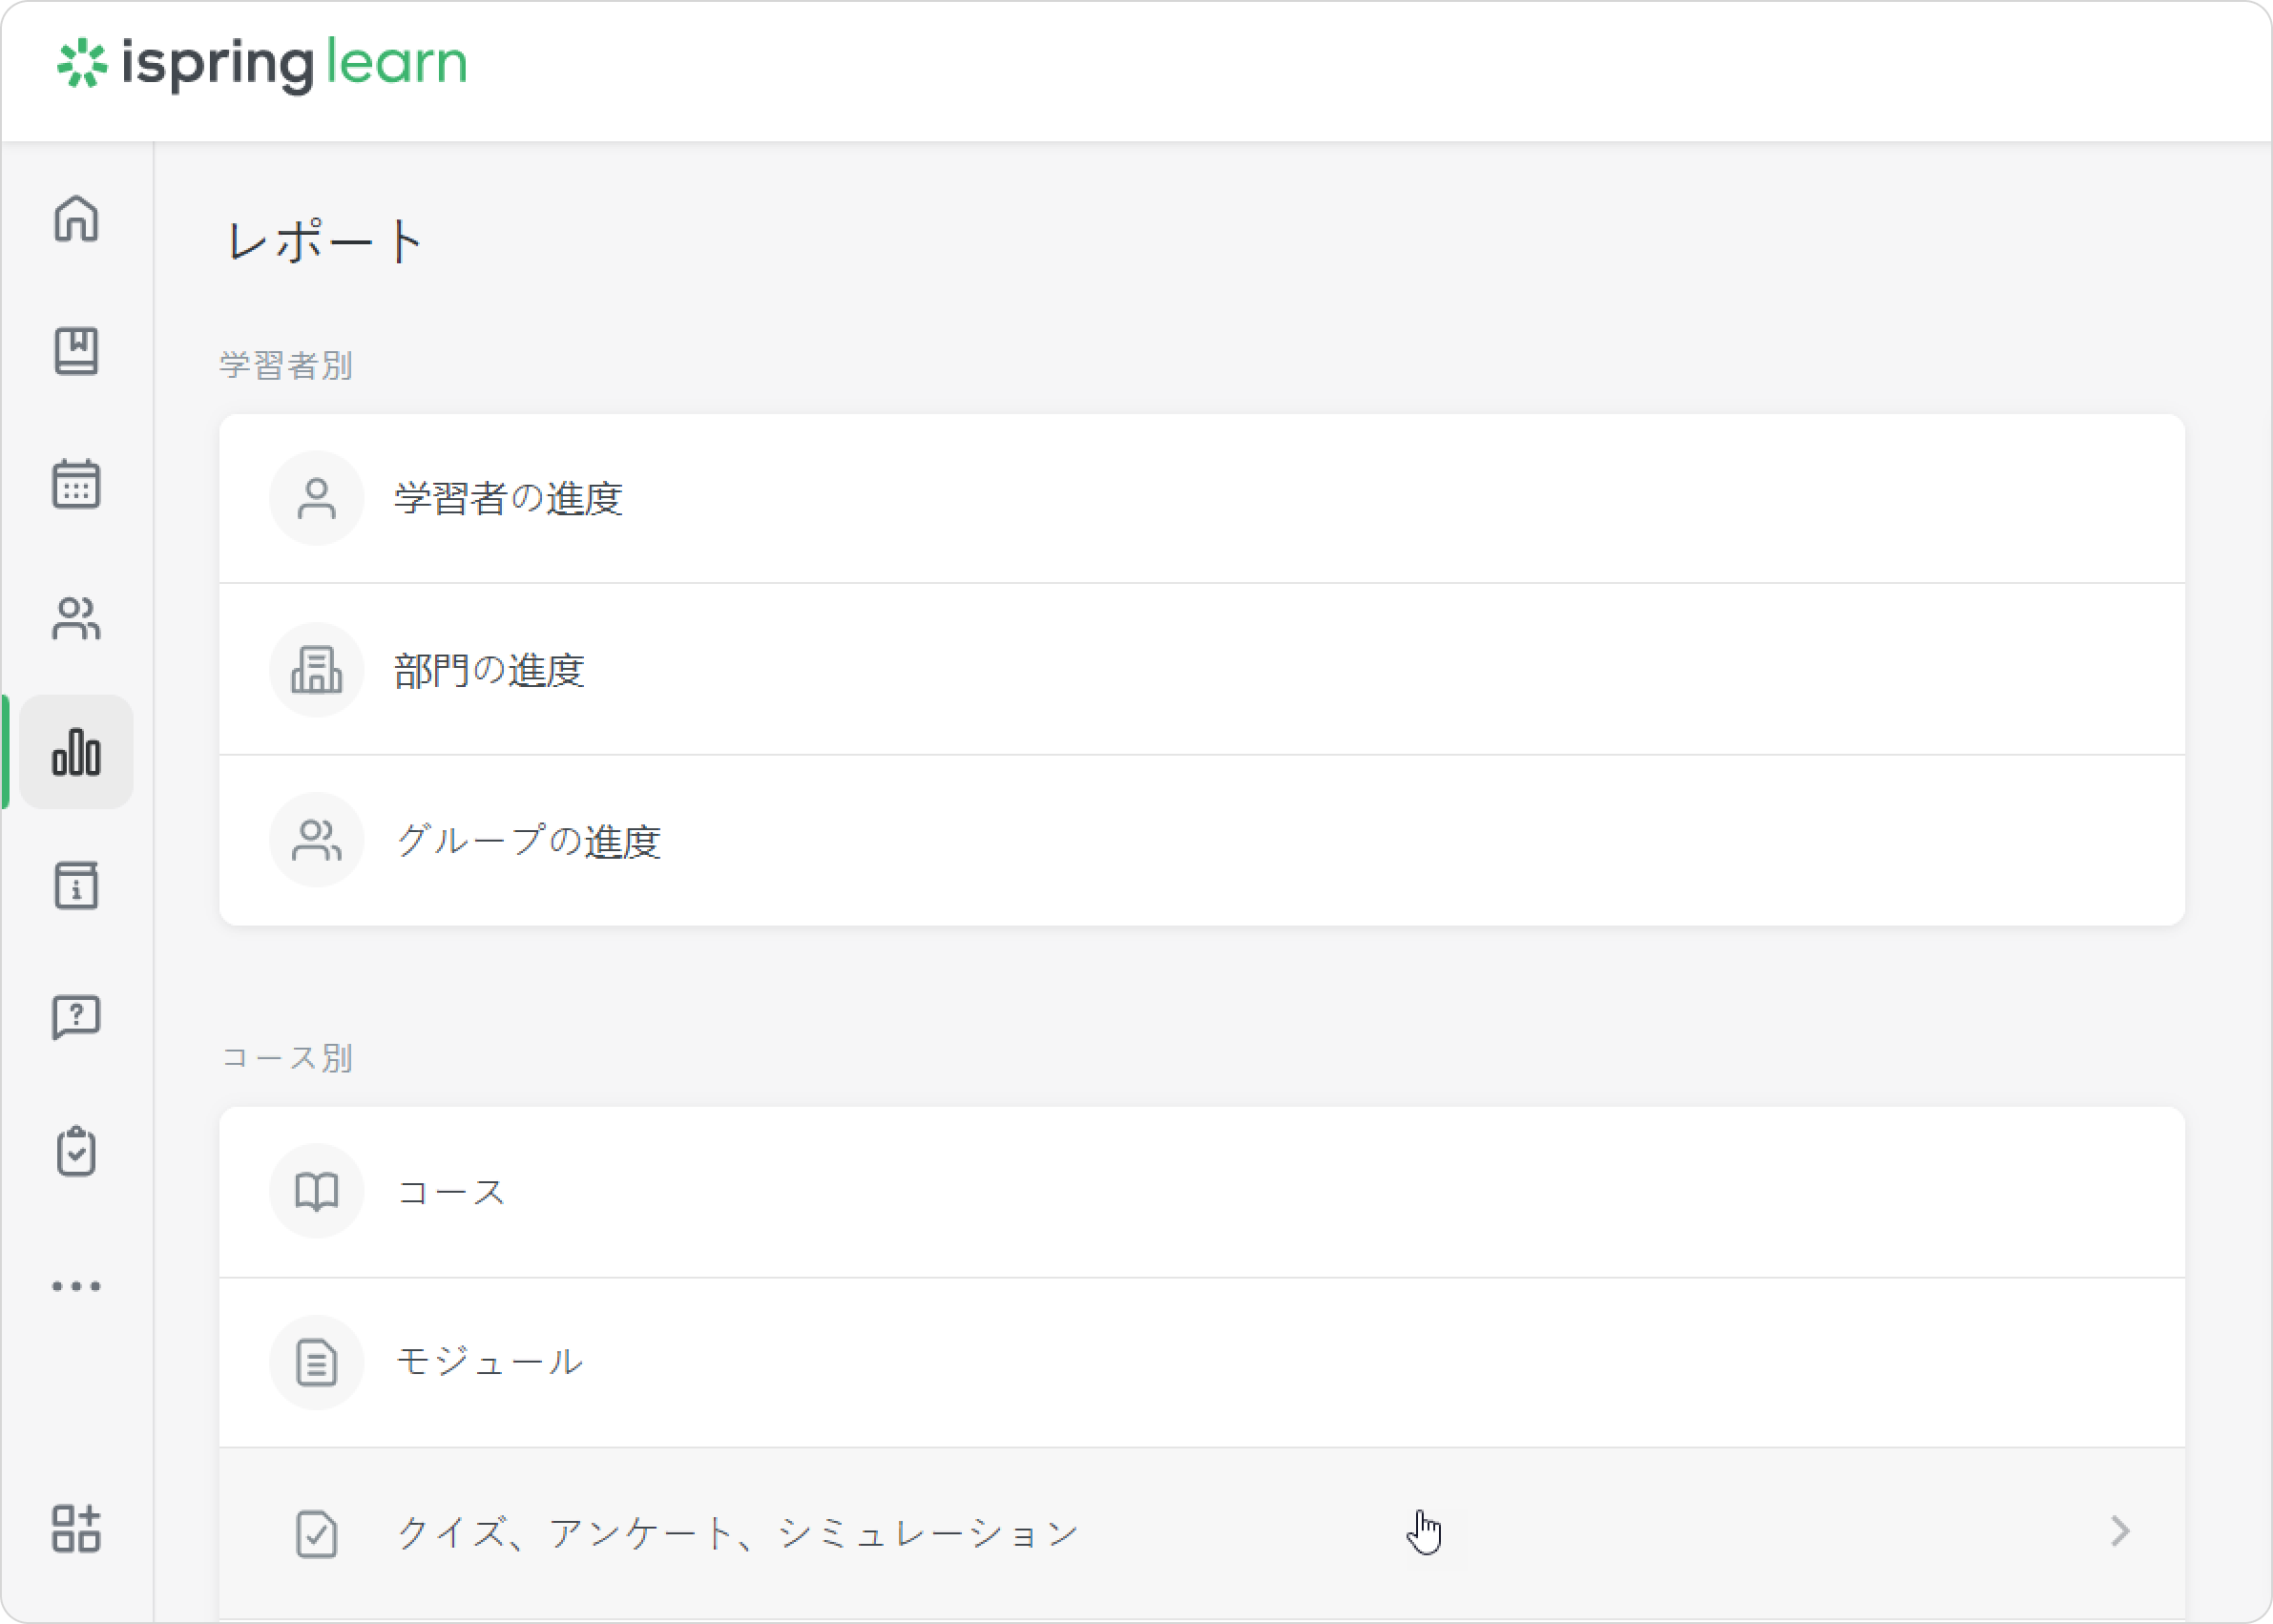Screen dimensions: 2273x1624
Task: Open the コース report
Action: tap(1202, 1192)
